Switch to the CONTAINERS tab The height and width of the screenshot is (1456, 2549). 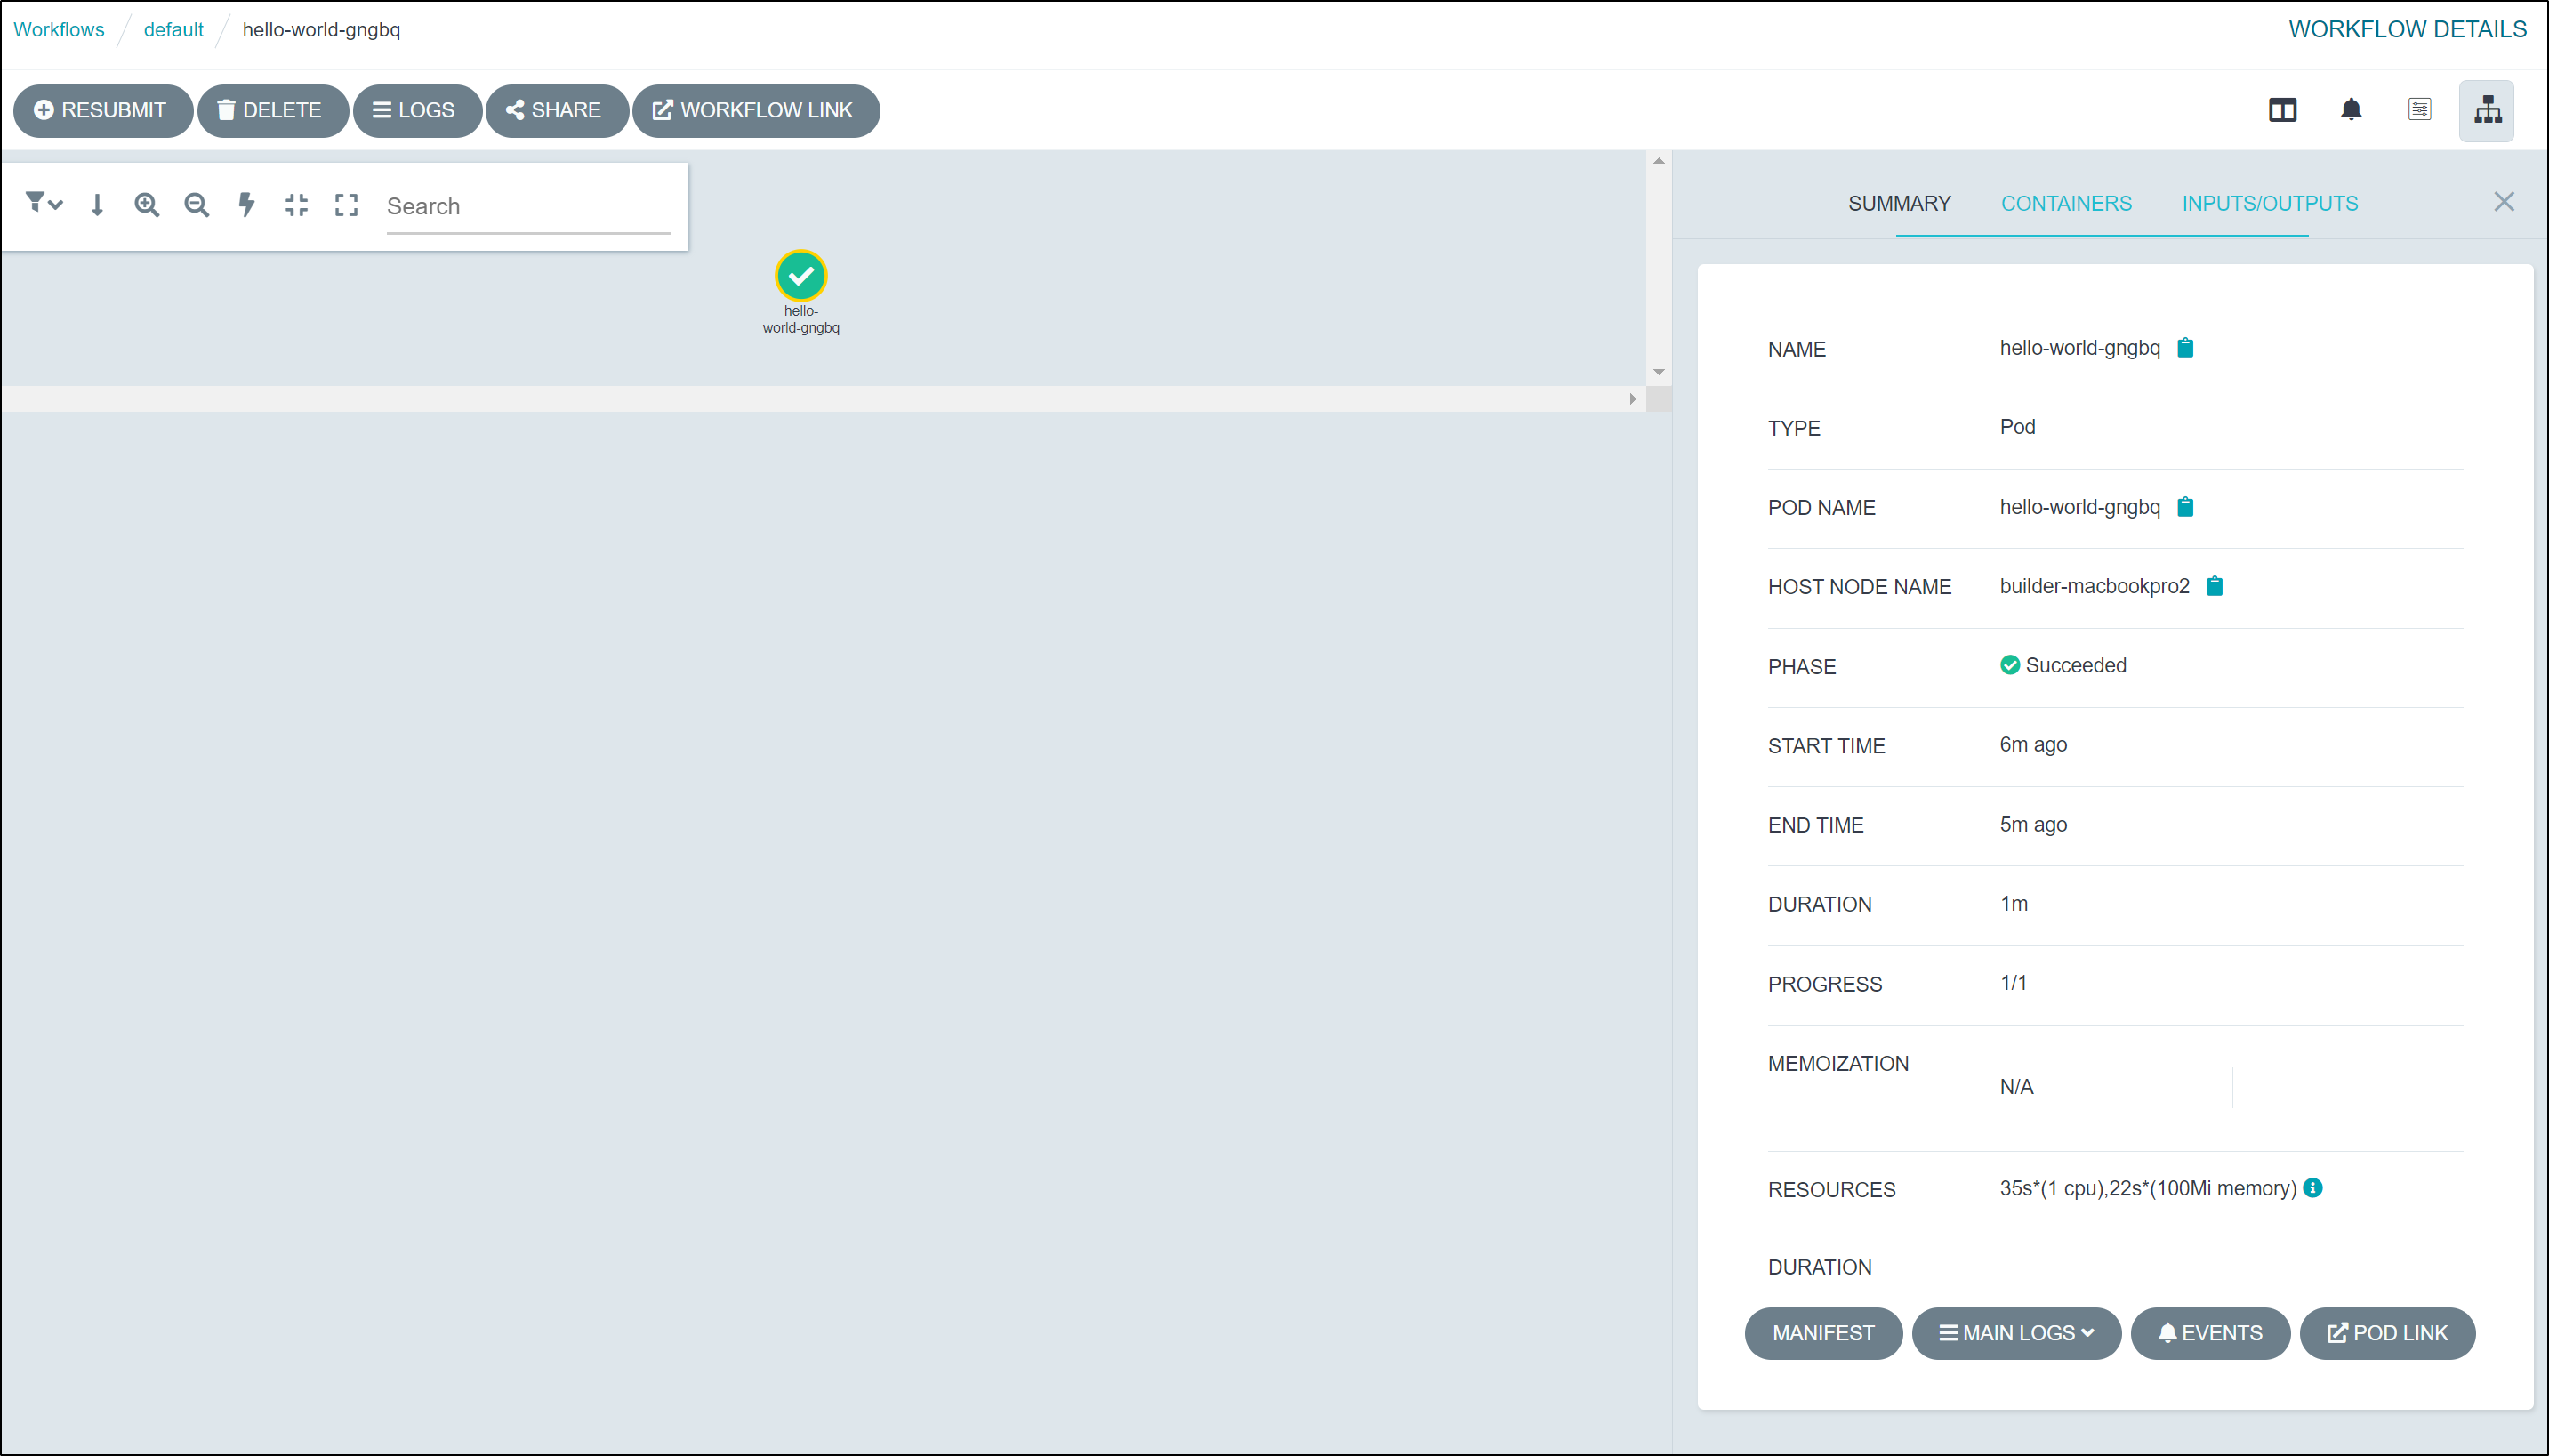coord(2066,204)
